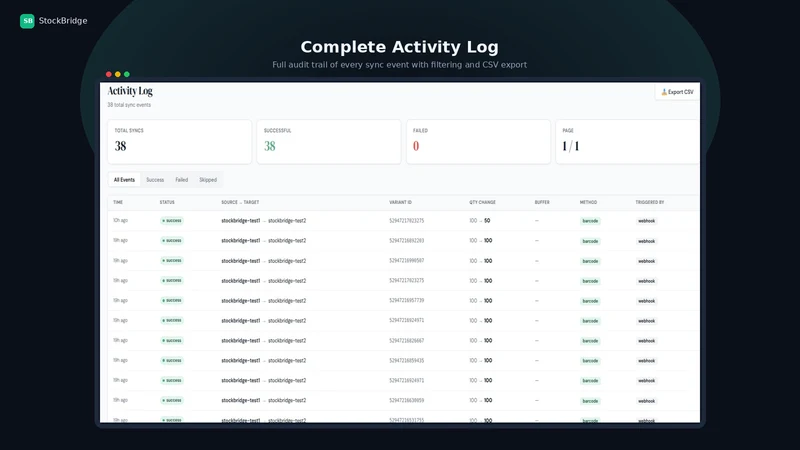
Task: Click the webhook badge in row 52947216957739
Action: click(x=646, y=301)
